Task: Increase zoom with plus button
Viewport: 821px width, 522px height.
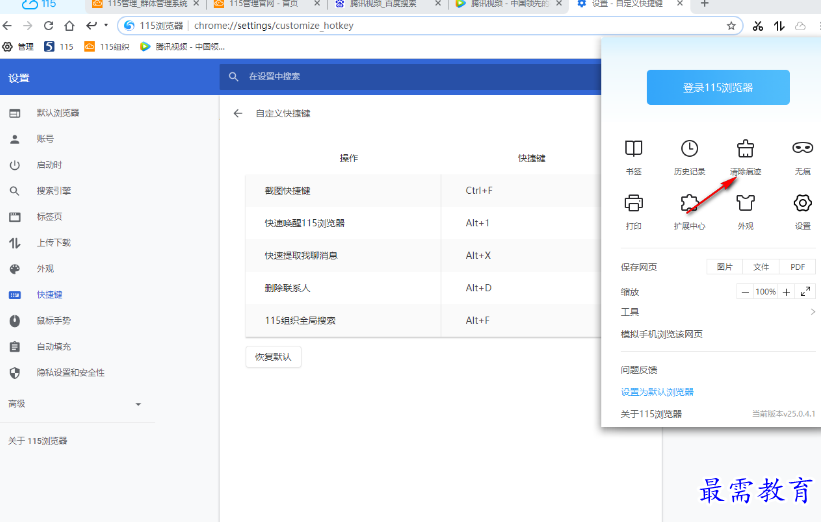Action: point(786,292)
